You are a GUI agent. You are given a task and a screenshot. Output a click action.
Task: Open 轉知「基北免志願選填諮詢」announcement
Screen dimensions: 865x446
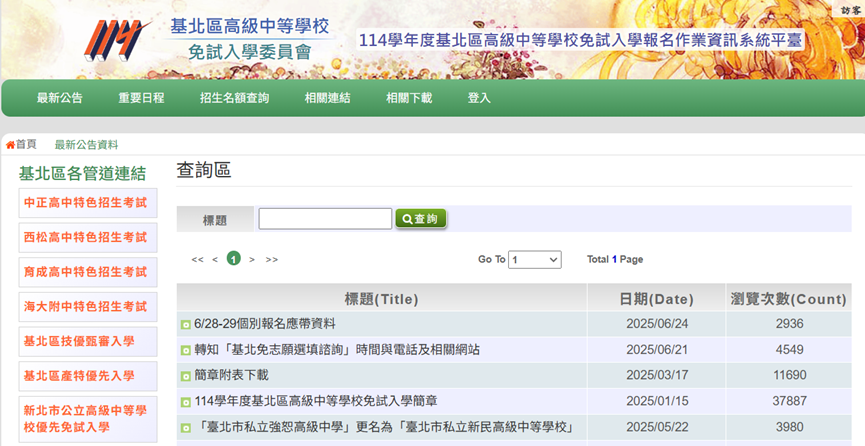[x=337, y=350]
